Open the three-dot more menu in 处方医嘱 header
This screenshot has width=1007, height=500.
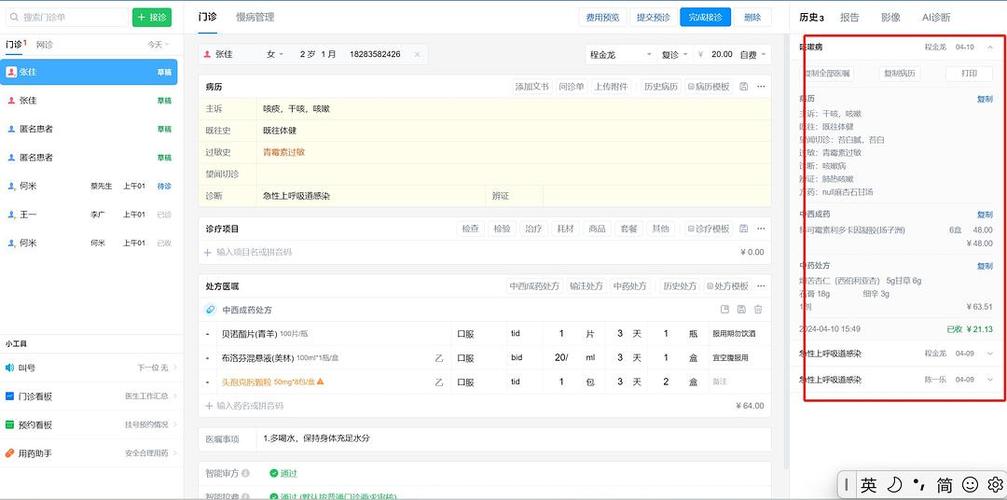point(761,286)
